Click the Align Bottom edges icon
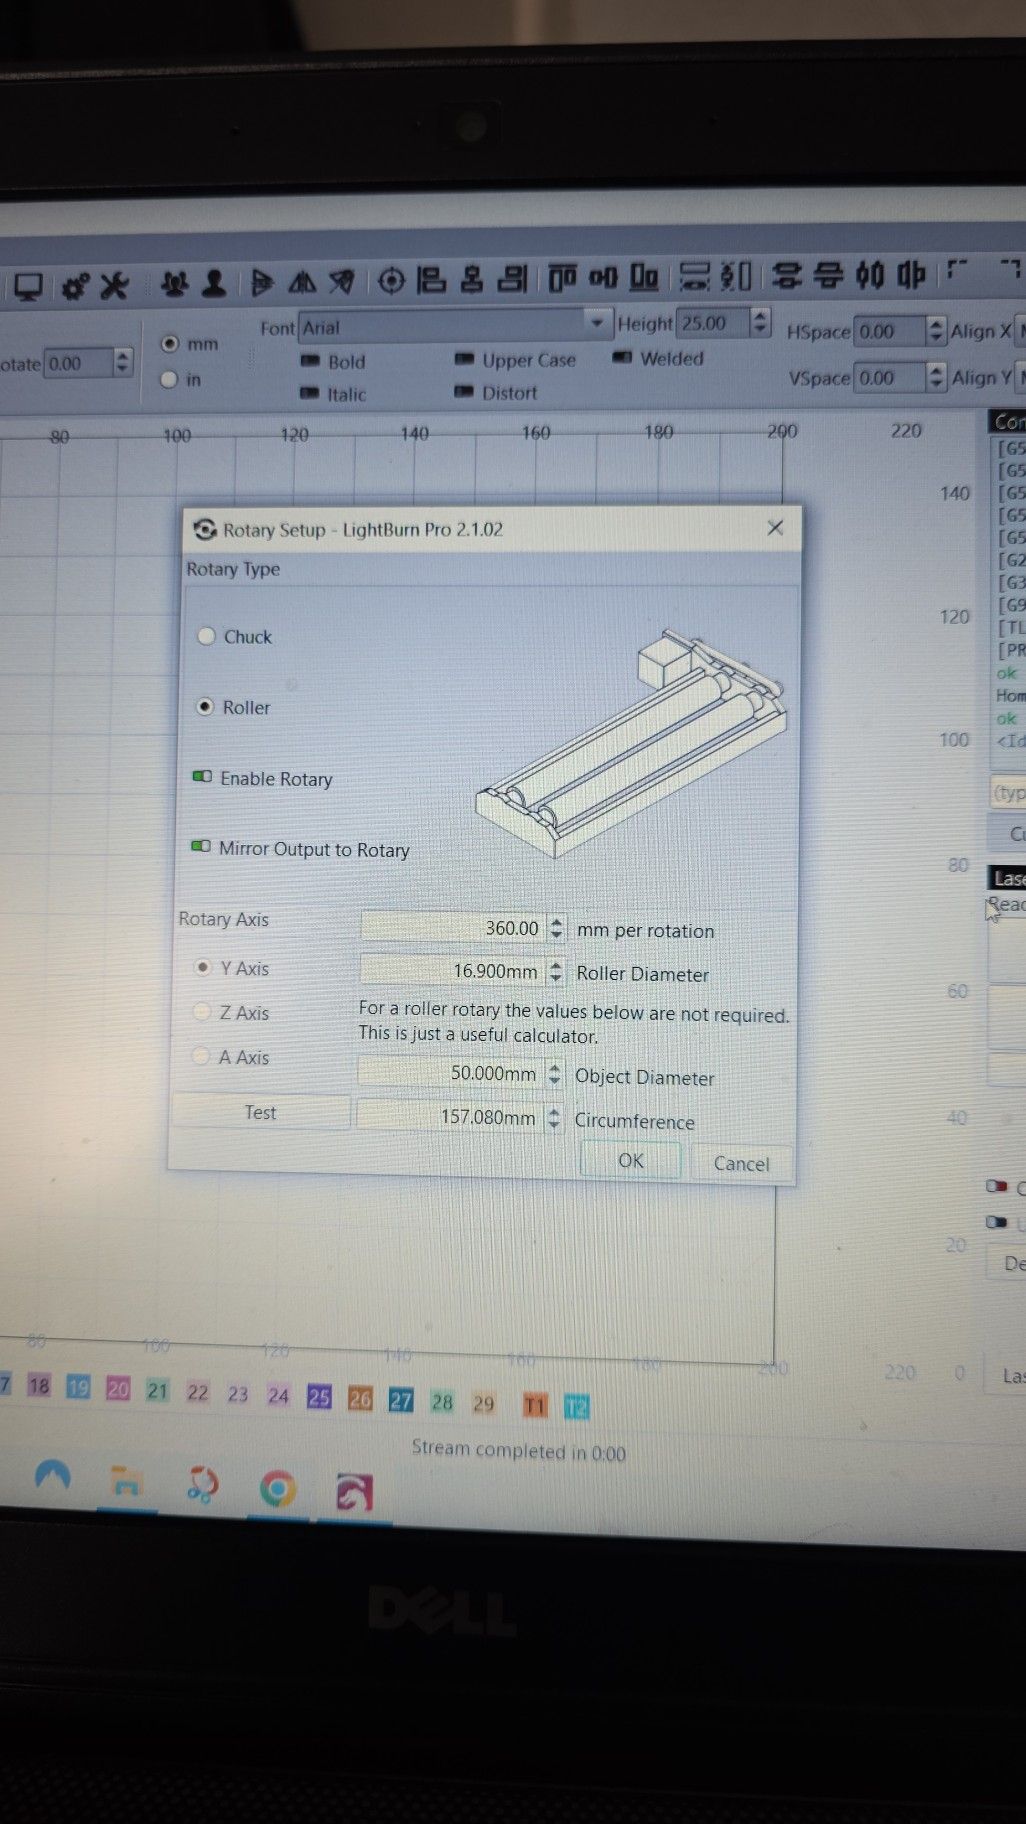Screen dimensions: 1026x1824 (644, 276)
